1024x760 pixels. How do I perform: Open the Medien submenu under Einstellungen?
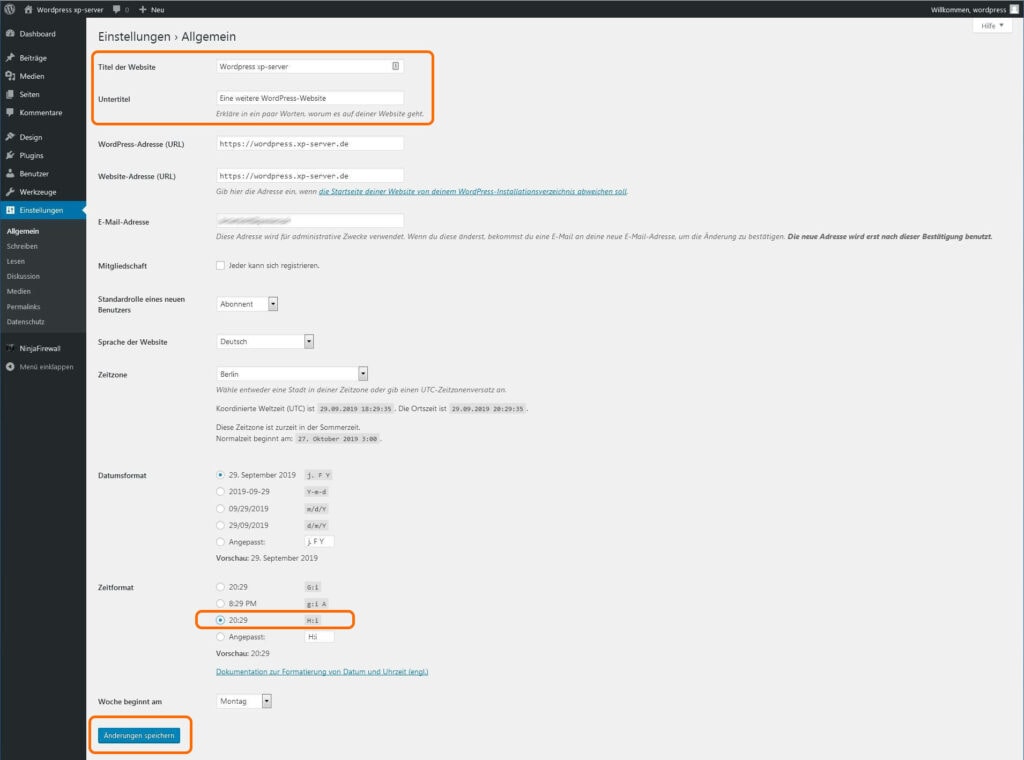(18, 291)
